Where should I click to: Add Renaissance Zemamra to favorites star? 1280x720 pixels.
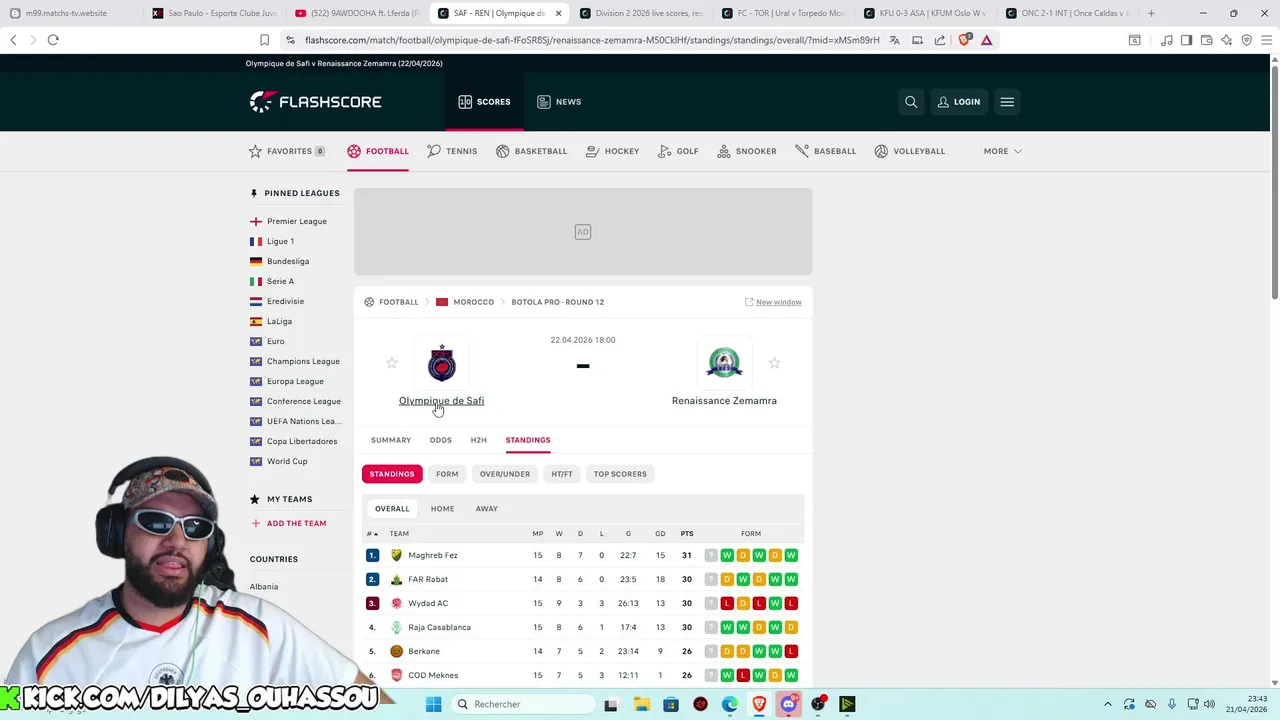774,363
